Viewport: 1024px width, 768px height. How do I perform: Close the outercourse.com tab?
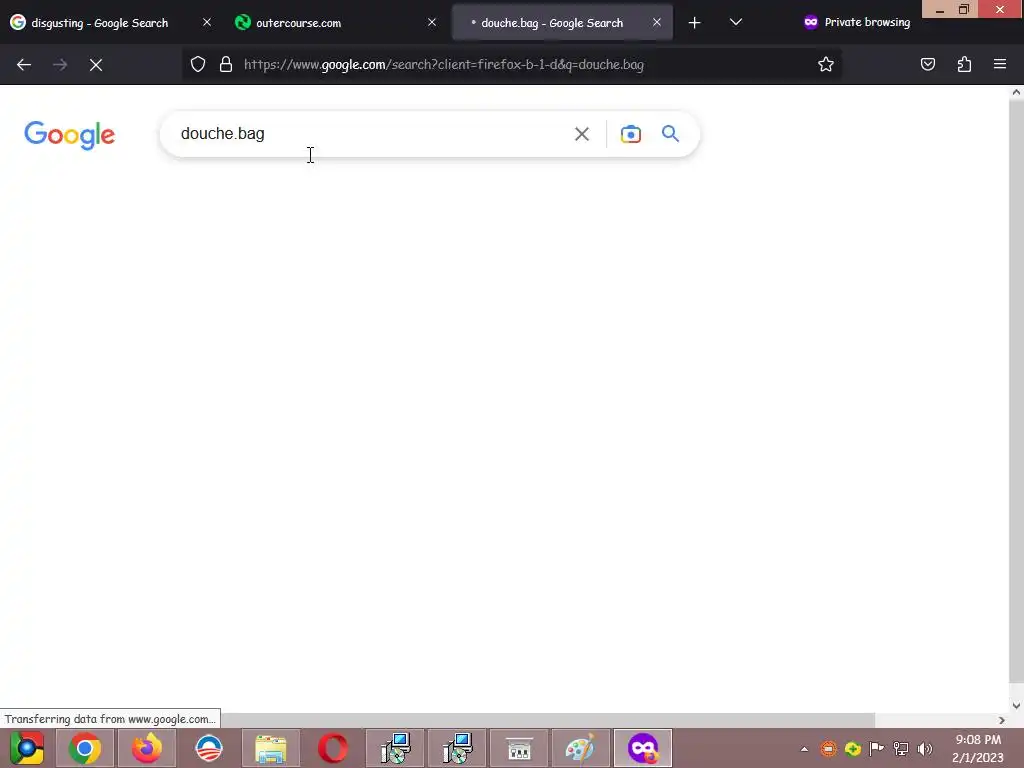(x=432, y=22)
